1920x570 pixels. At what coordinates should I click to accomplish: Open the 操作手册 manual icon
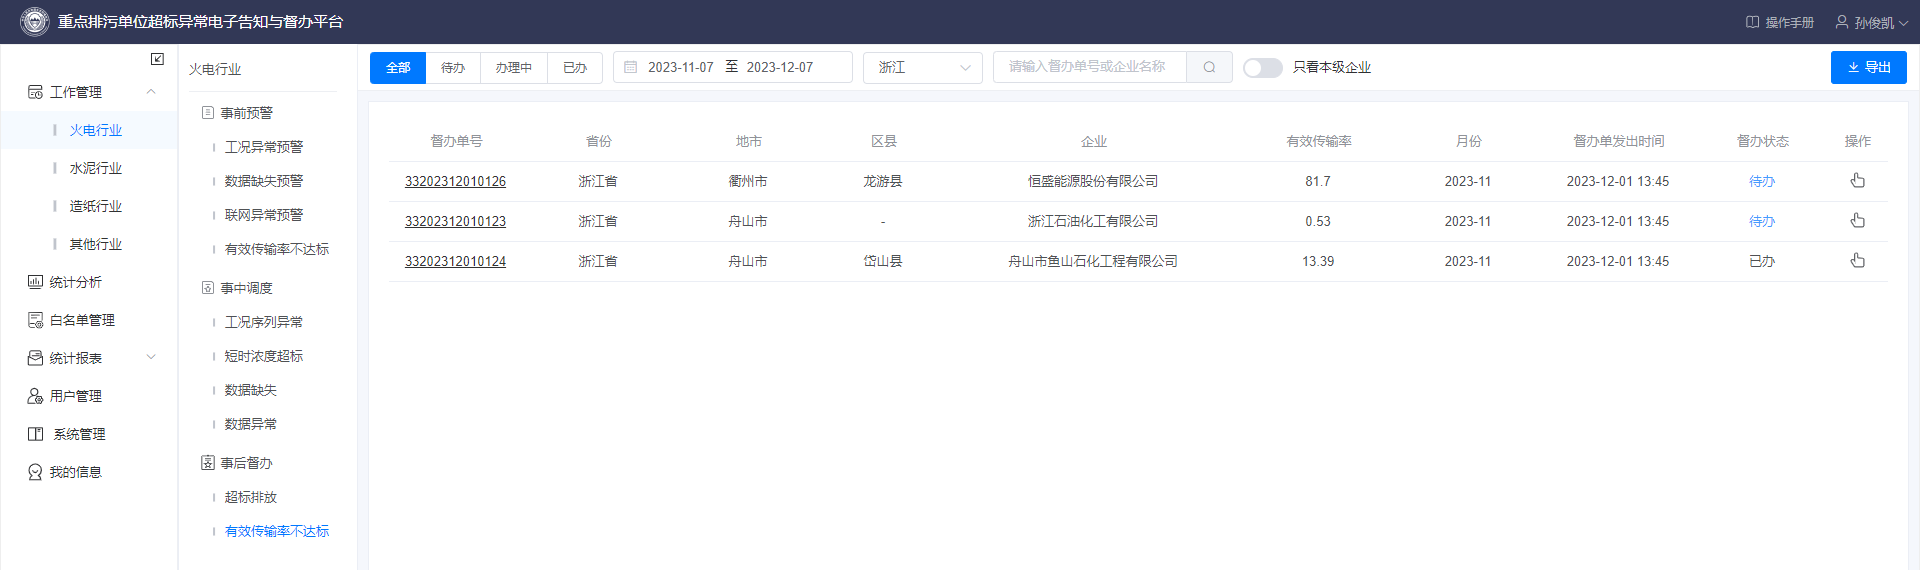1752,22
